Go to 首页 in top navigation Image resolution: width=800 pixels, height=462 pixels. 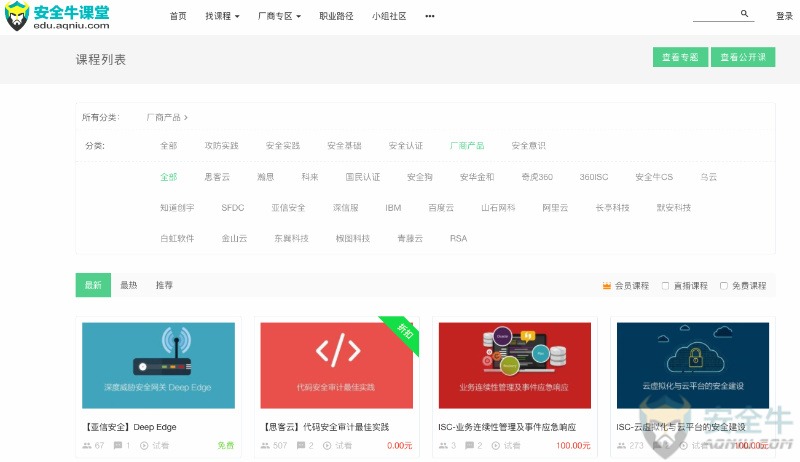pyautogui.click(x=178, y=16)
